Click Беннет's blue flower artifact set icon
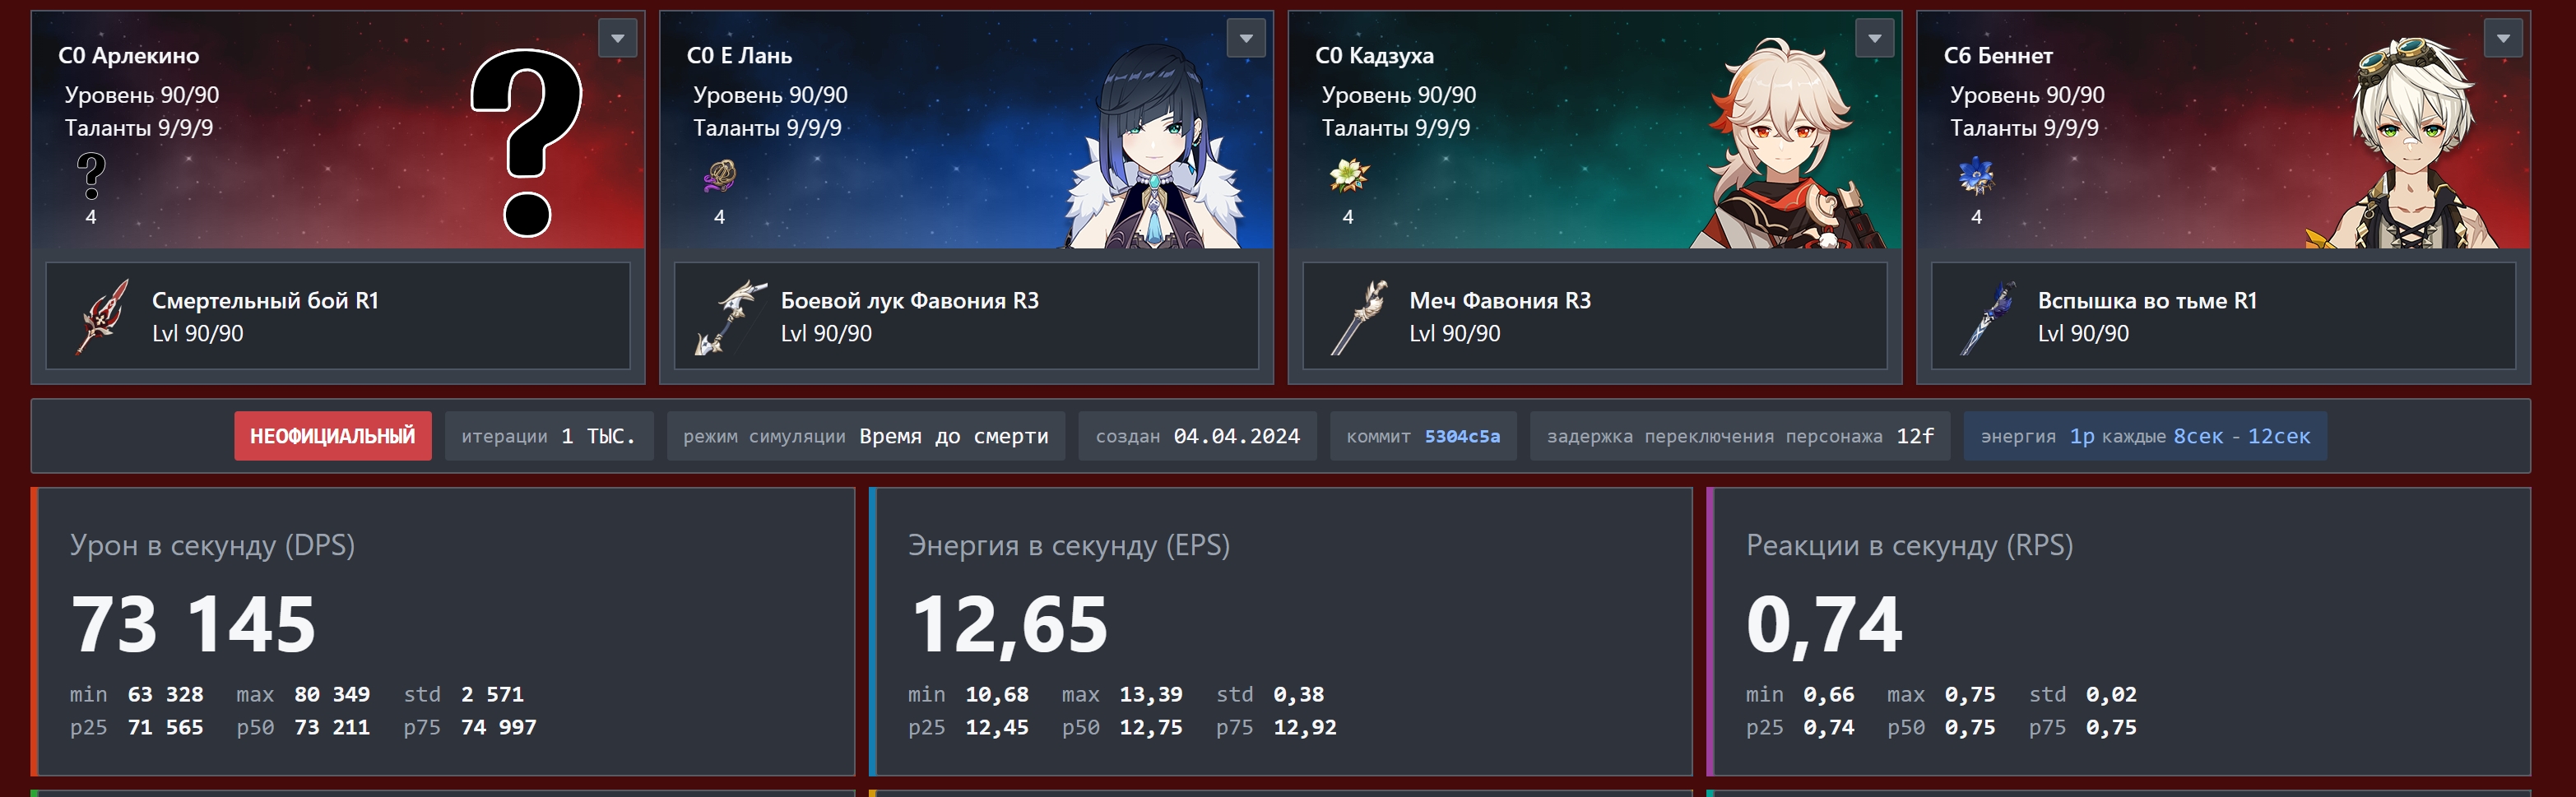This screenshot has width=2576, height=797. (x=1977, y=176)
